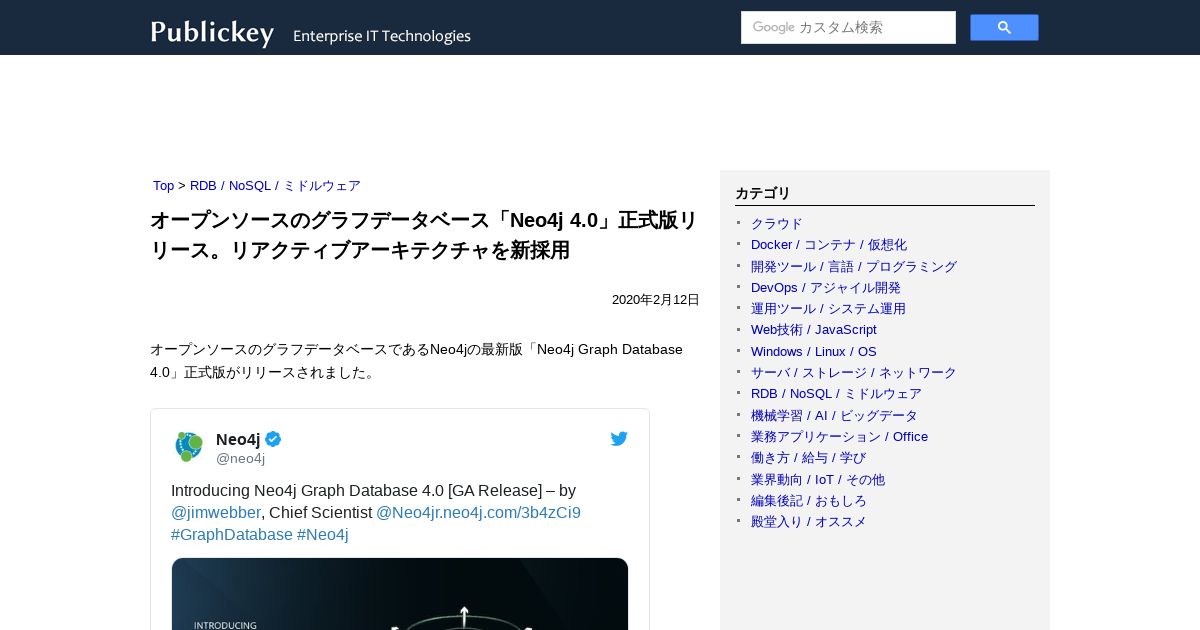Image resolution: width=1200 pixels, height=630 pixels.
Task: Open サーバ / ストレージ / ネットワーク category
Action: click(854, 373)
